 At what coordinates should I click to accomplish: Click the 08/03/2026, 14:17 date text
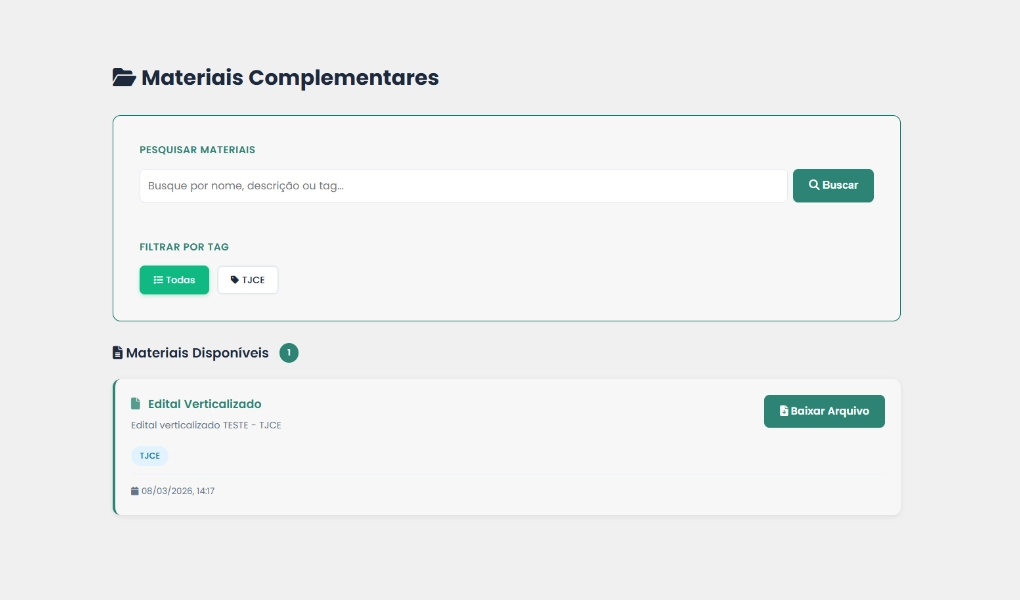click(178, 491)
